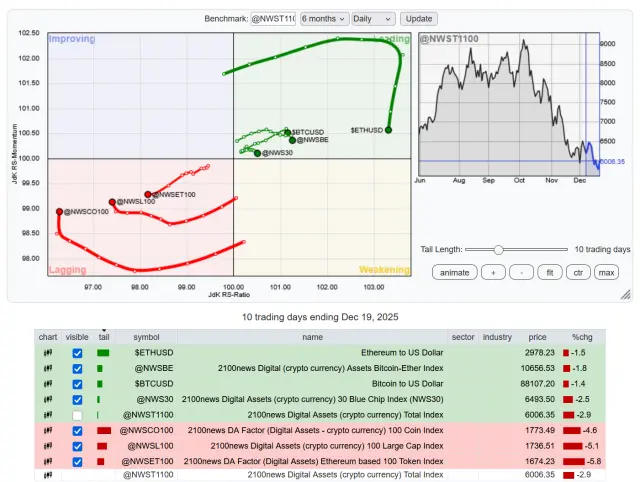
Task: Click the @NWS30 head point on graph
Action: click(257, 153)
